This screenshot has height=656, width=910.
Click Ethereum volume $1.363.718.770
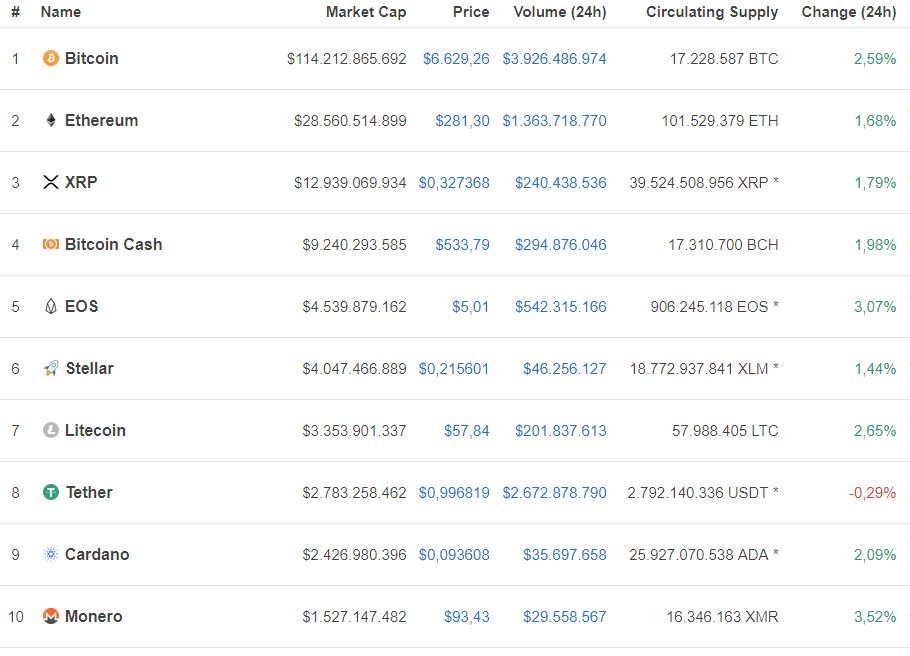[554, 121]
